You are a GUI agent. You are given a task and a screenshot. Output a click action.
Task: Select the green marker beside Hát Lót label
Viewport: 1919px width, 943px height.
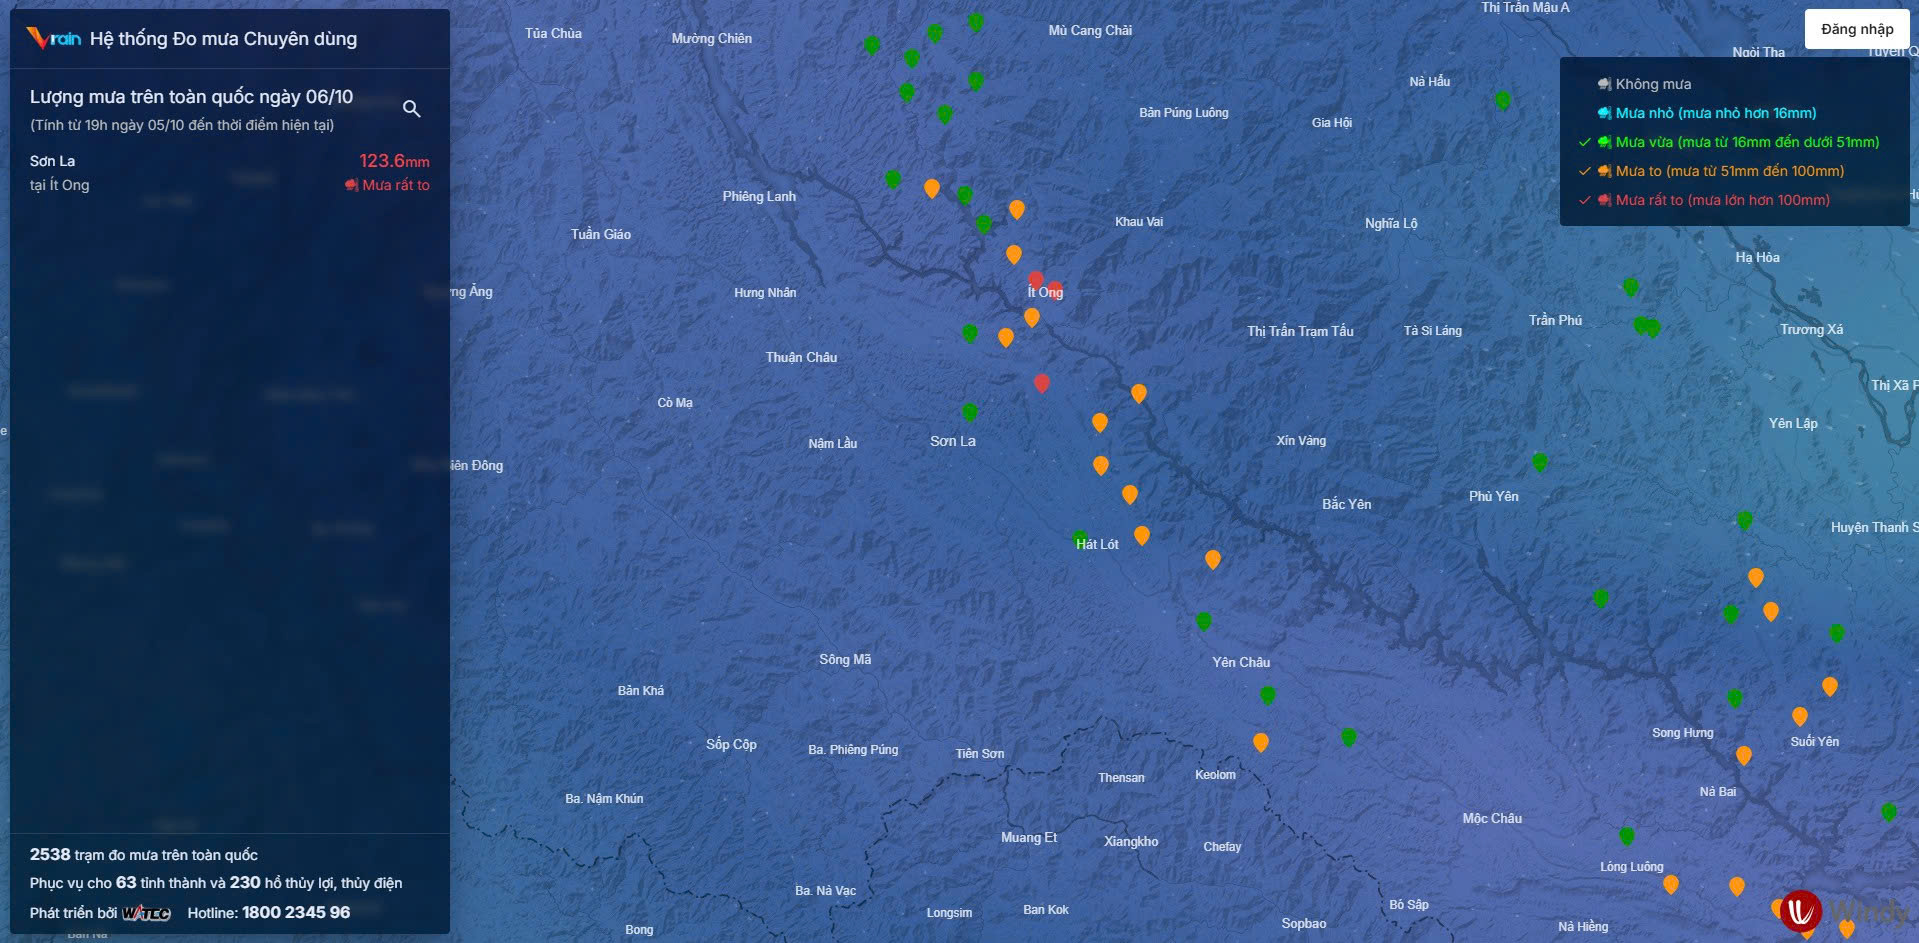pyautogui.click(x=1079, y=538)
